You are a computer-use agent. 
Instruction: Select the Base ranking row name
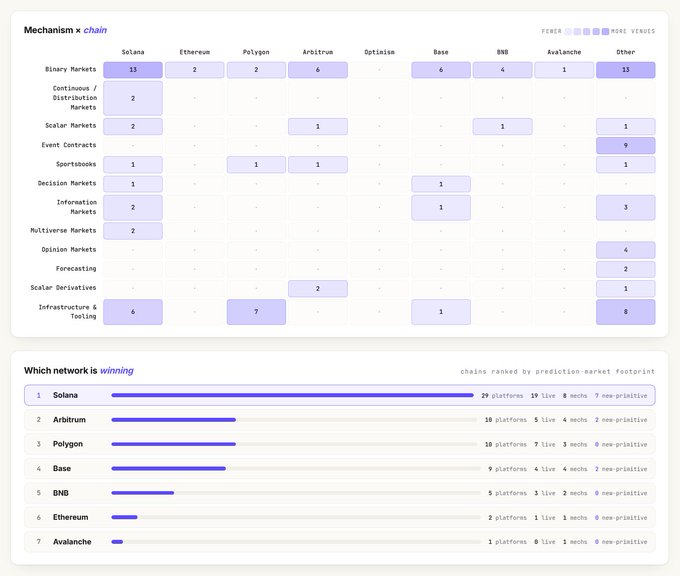[x=62, y=468]
